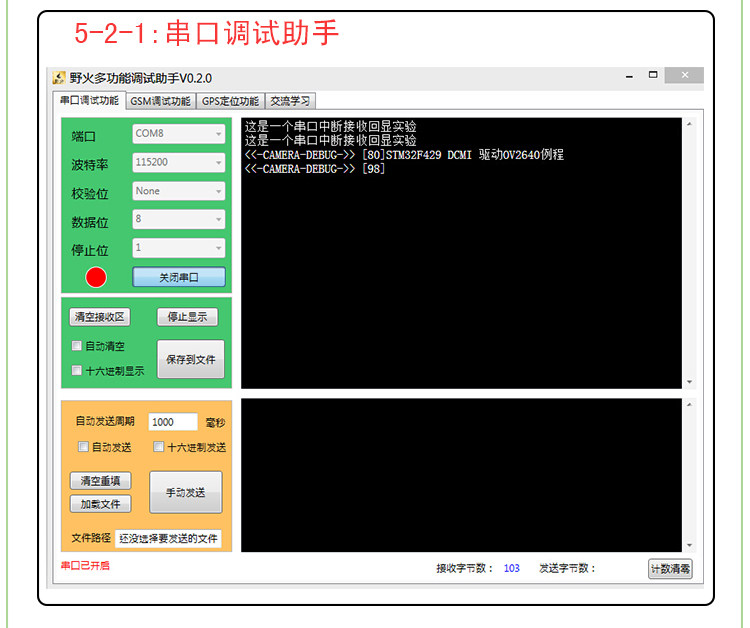Click the 接收字节数 value 103
Viewport: 750px width, 628px height.
coord(511,568)
